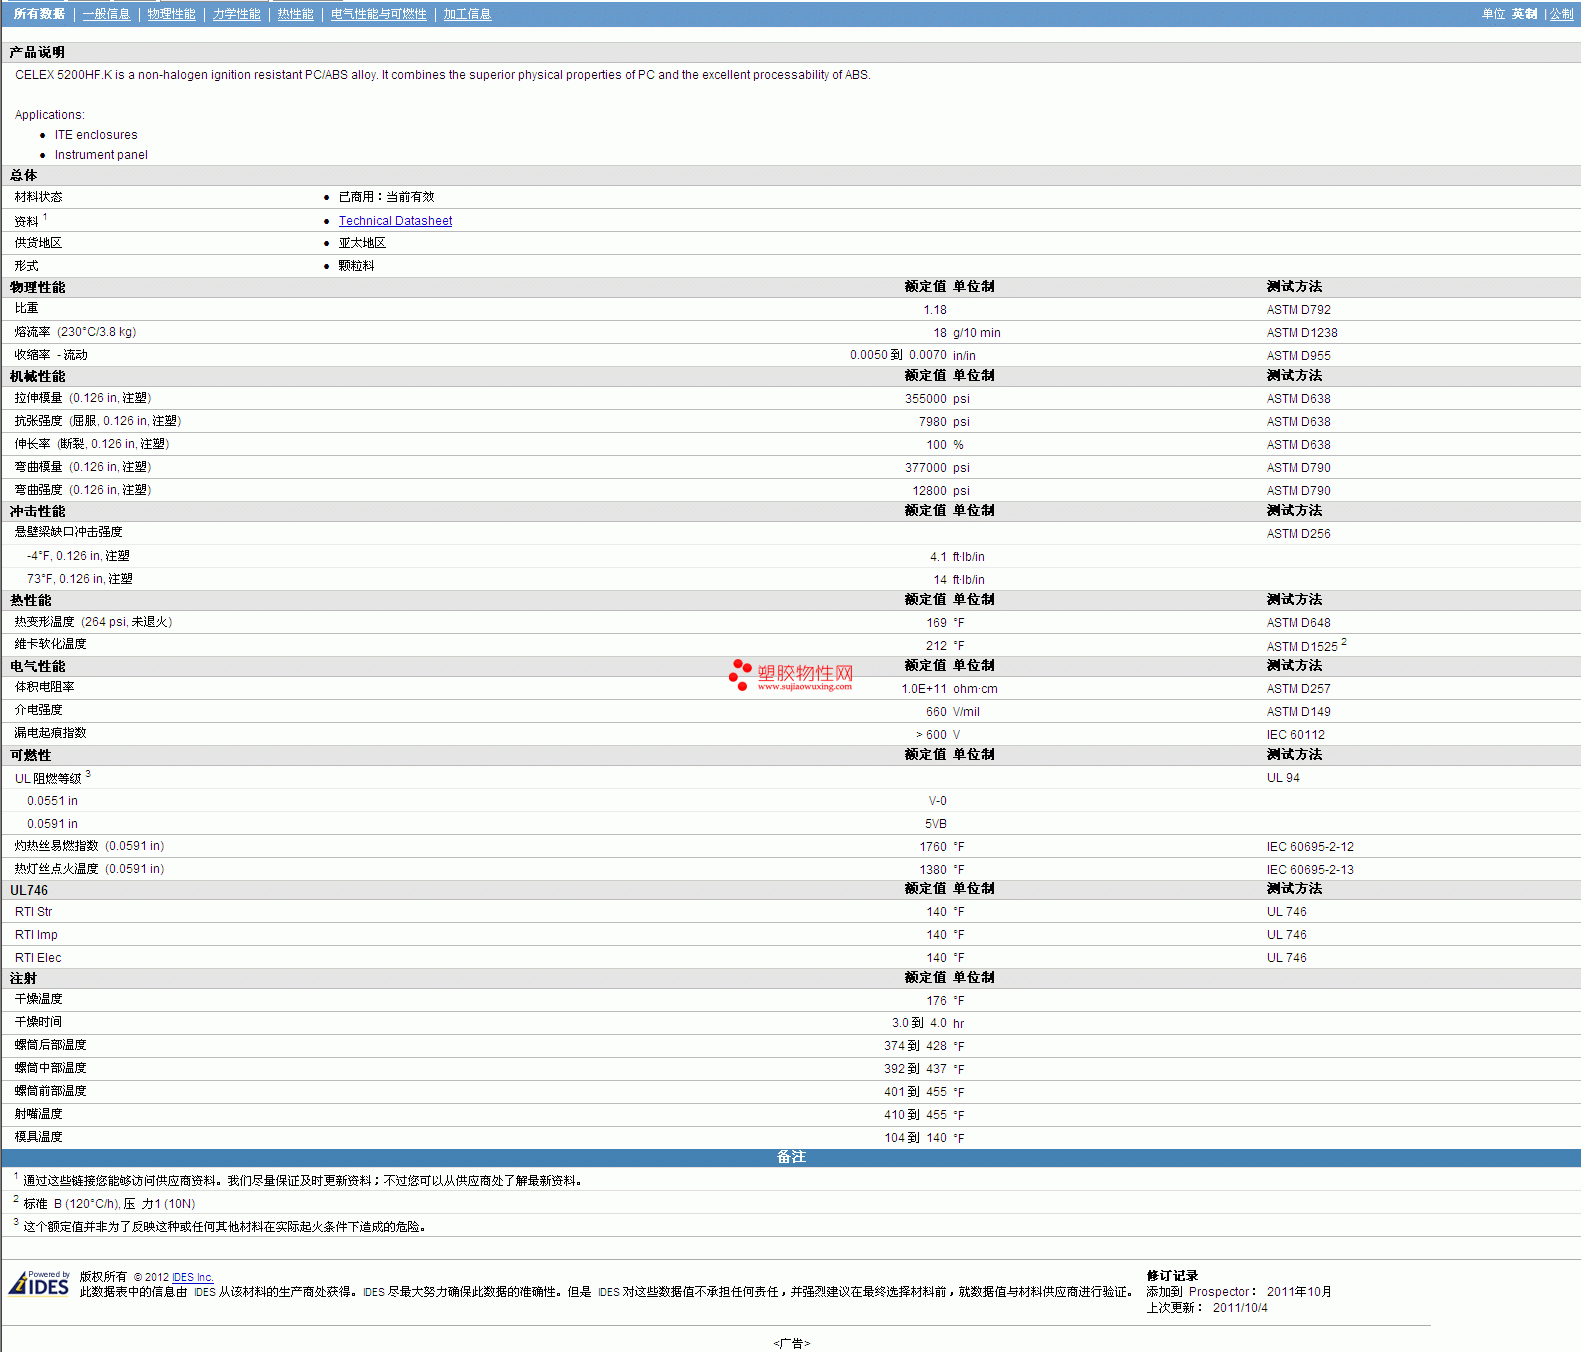Open the 热性能 tab

(295, 14)
